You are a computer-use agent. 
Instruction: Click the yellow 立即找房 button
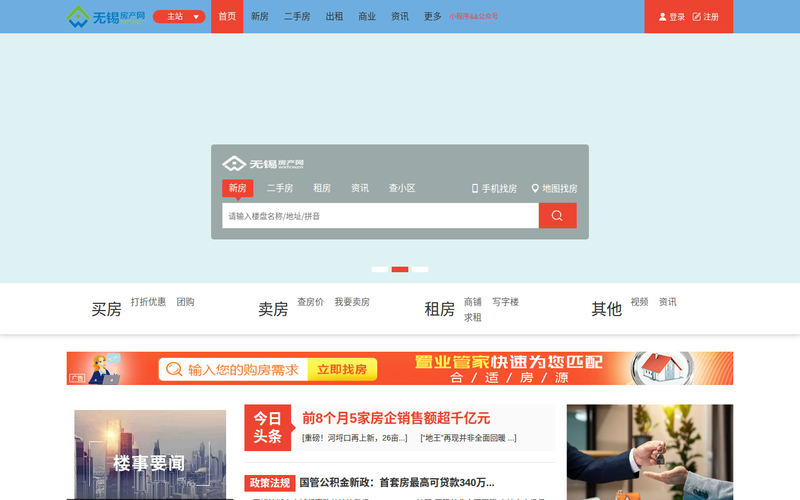pyautogui.click(x=342, y=369)
